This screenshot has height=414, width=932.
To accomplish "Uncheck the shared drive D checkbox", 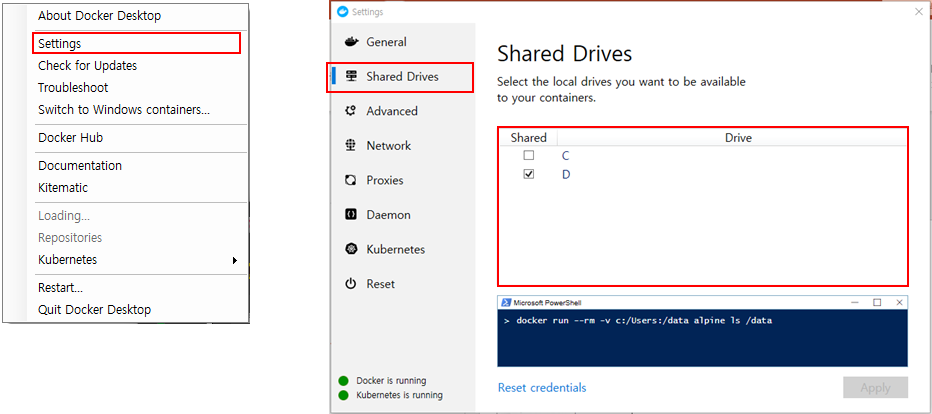I will coord(528,174).
